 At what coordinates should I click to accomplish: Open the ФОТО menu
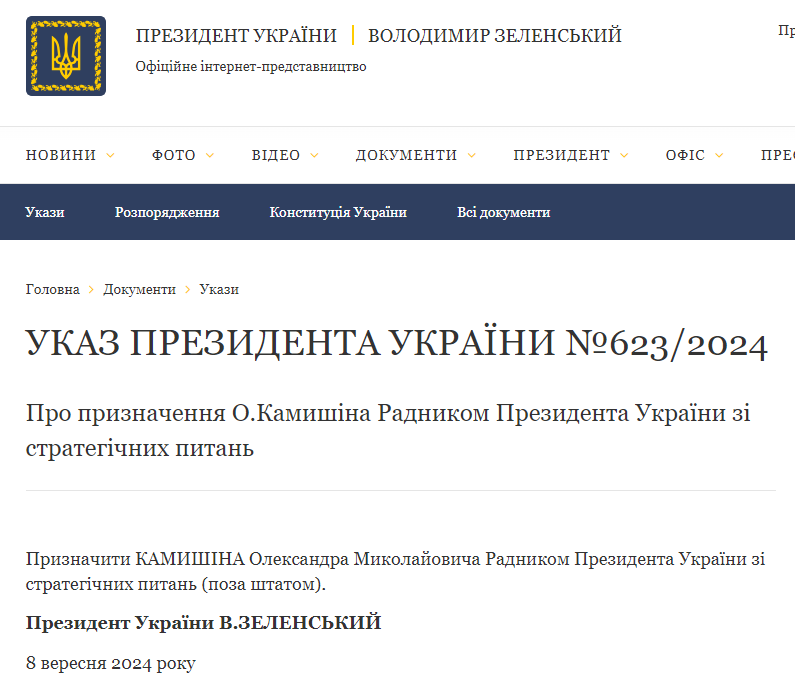(173, 155)
